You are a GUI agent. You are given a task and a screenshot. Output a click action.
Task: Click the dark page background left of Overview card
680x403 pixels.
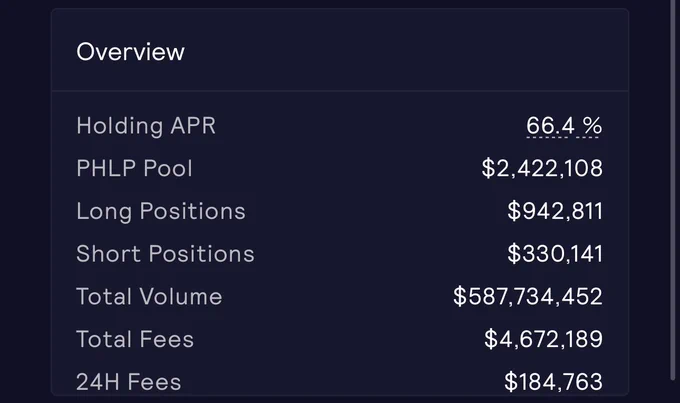[25, 202]
